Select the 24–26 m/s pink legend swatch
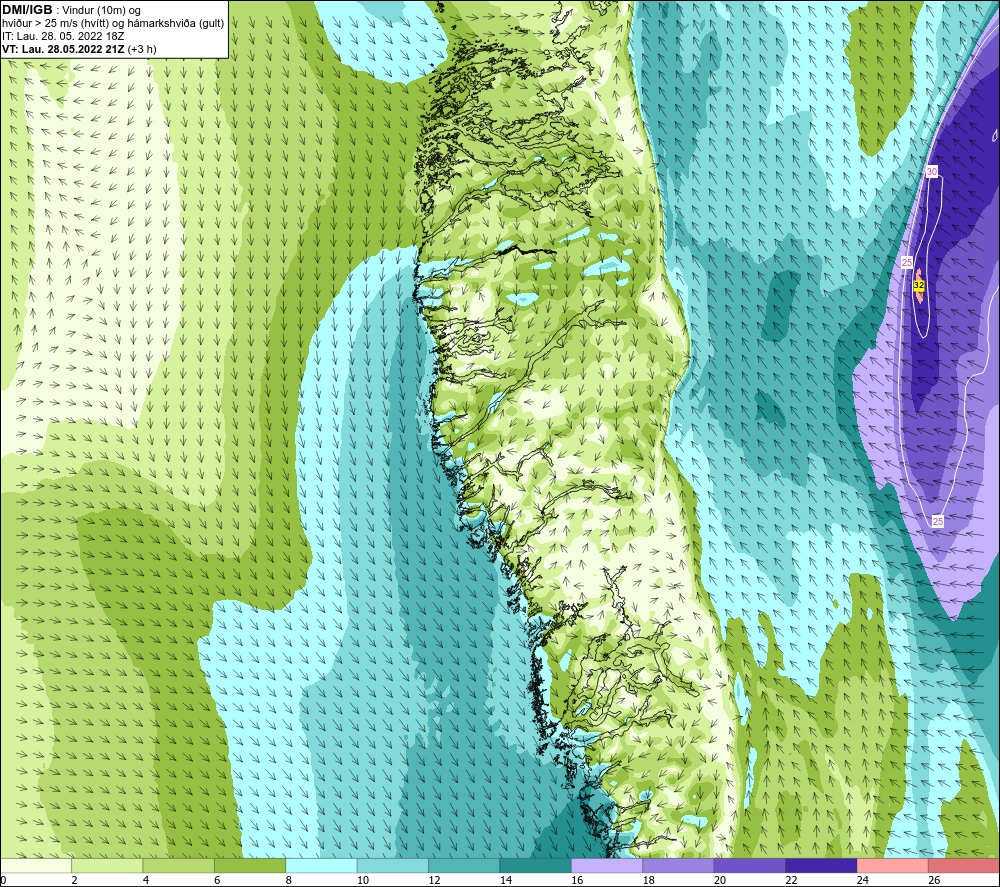1000x887 pixels. click(x=893, y=865)
